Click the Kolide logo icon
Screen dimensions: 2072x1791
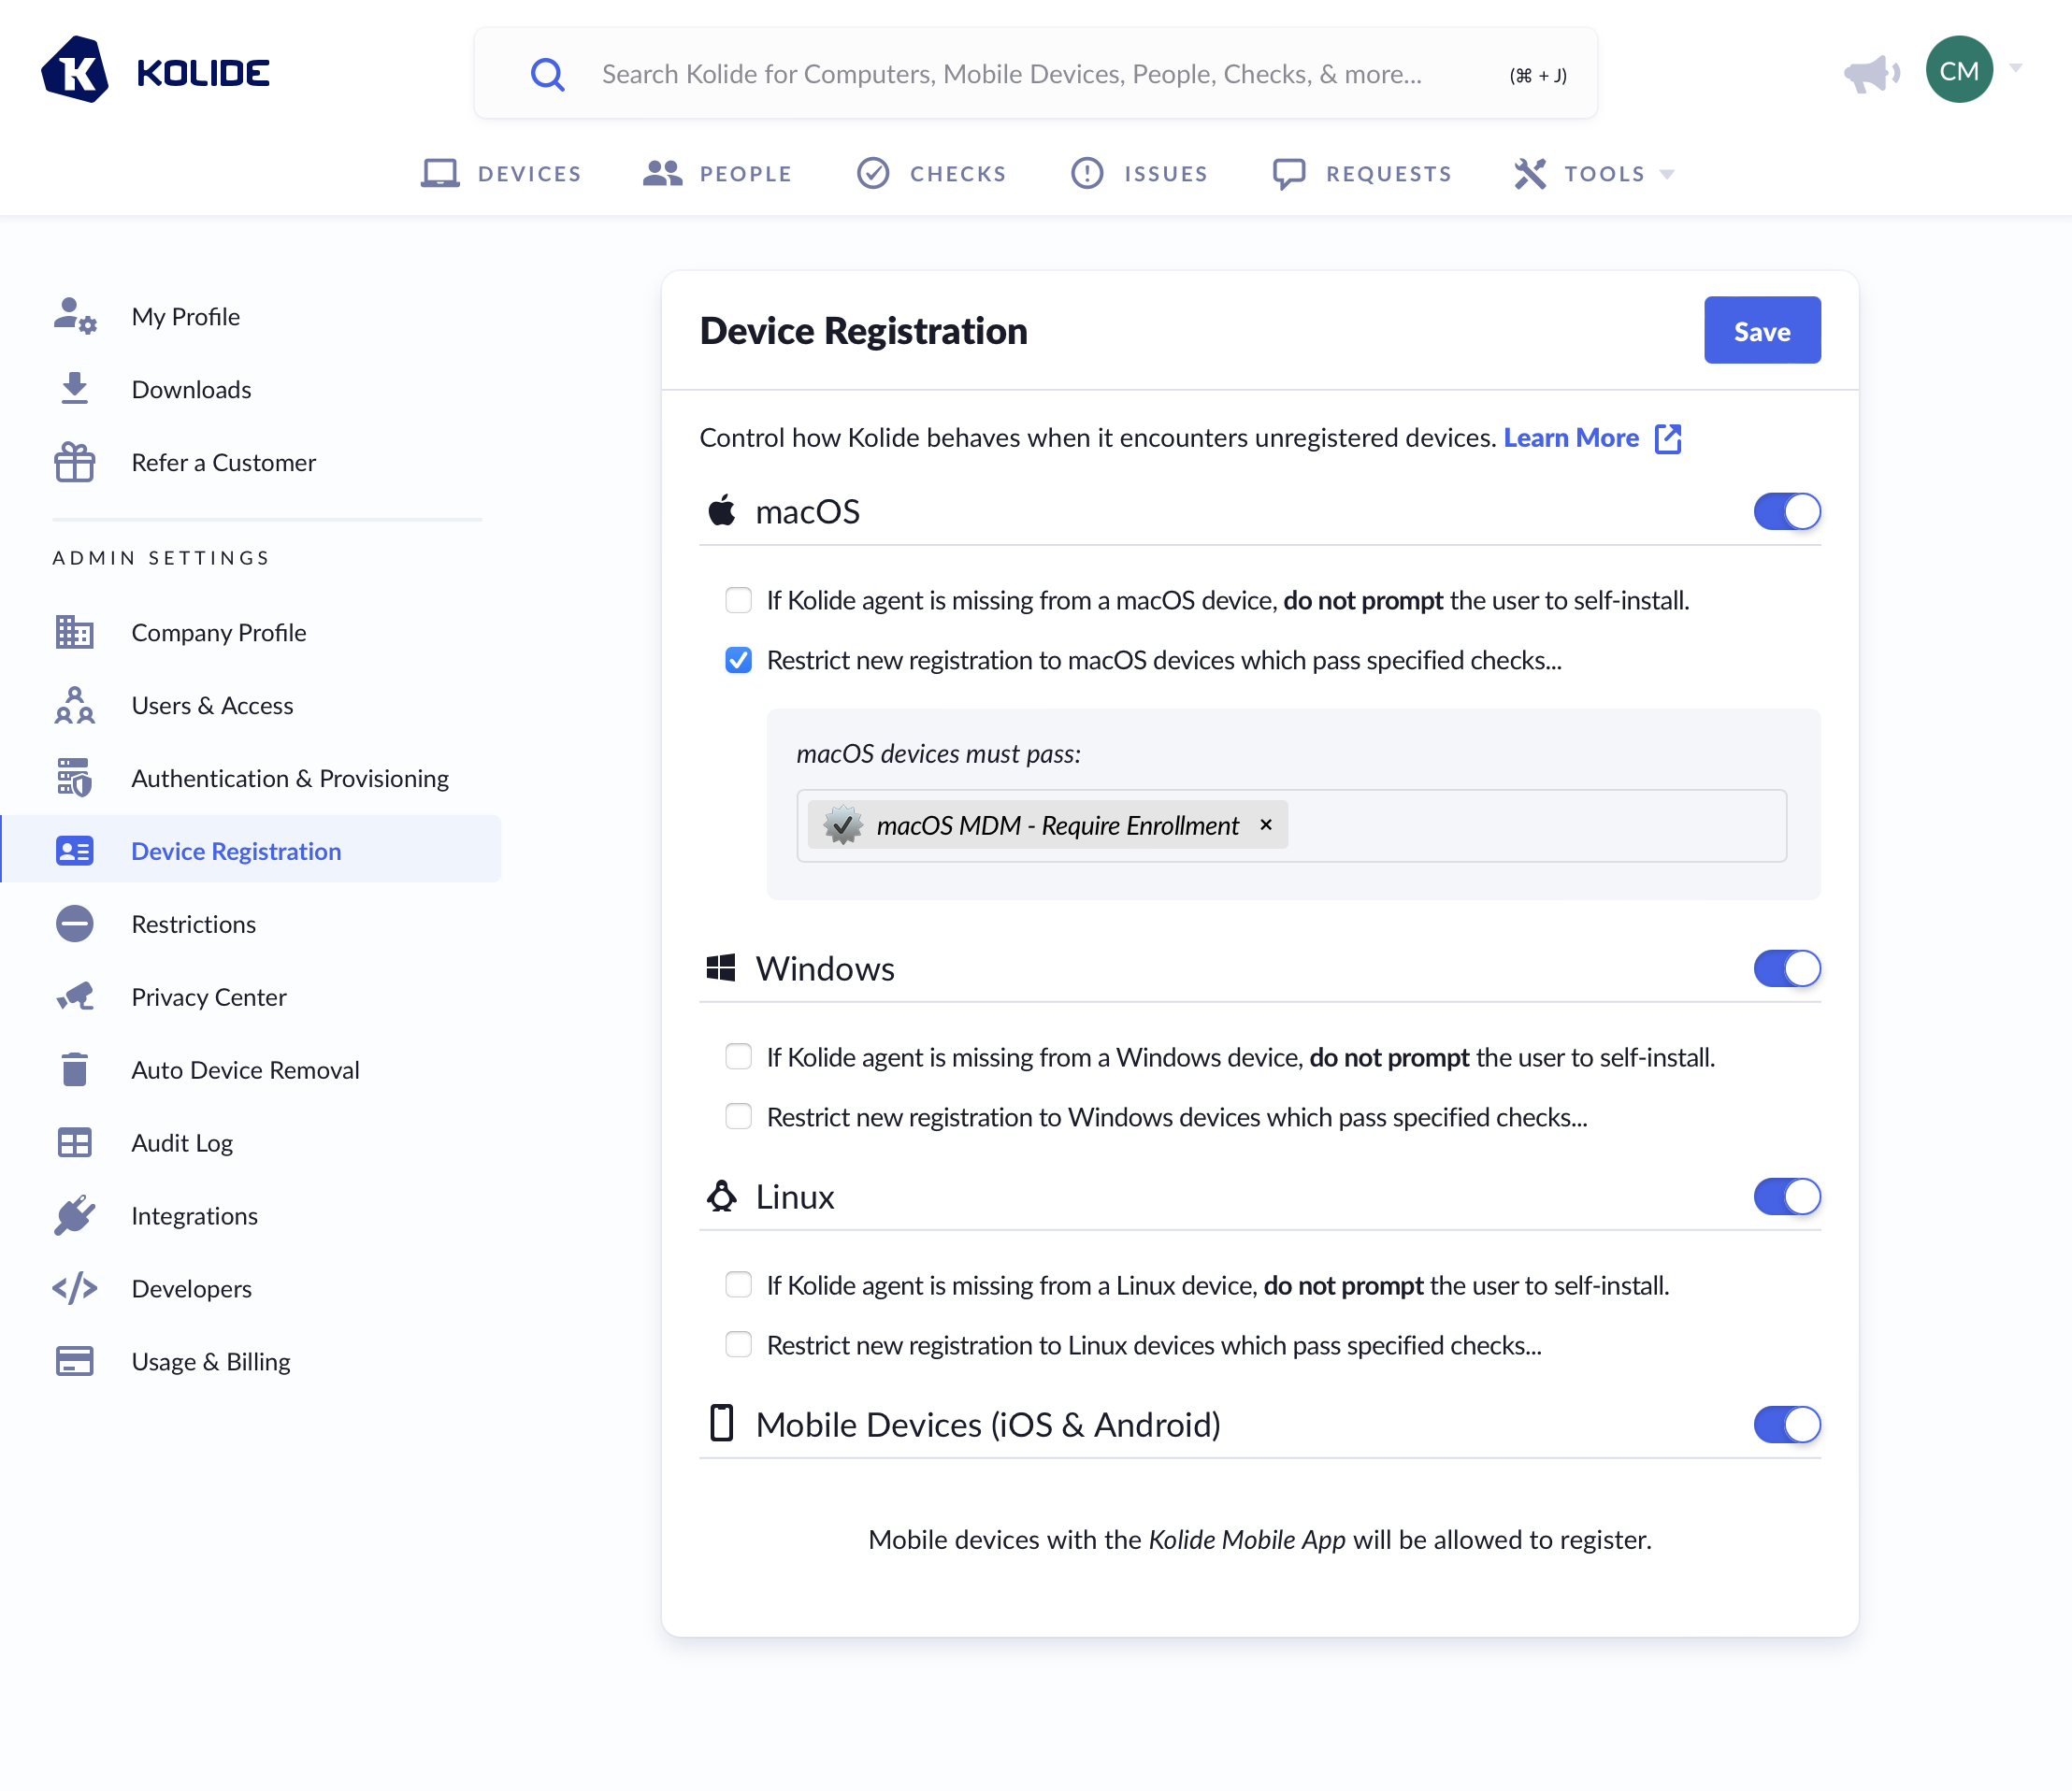75,70
